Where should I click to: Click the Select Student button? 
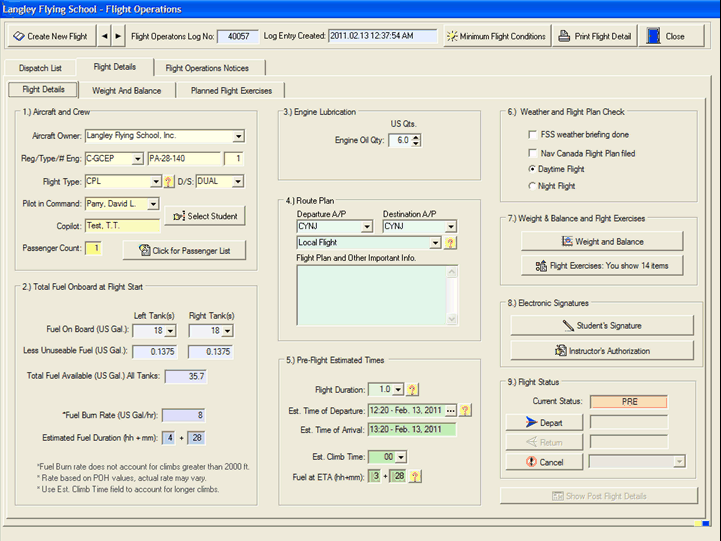pyautogui.click(x=204, y=217)
